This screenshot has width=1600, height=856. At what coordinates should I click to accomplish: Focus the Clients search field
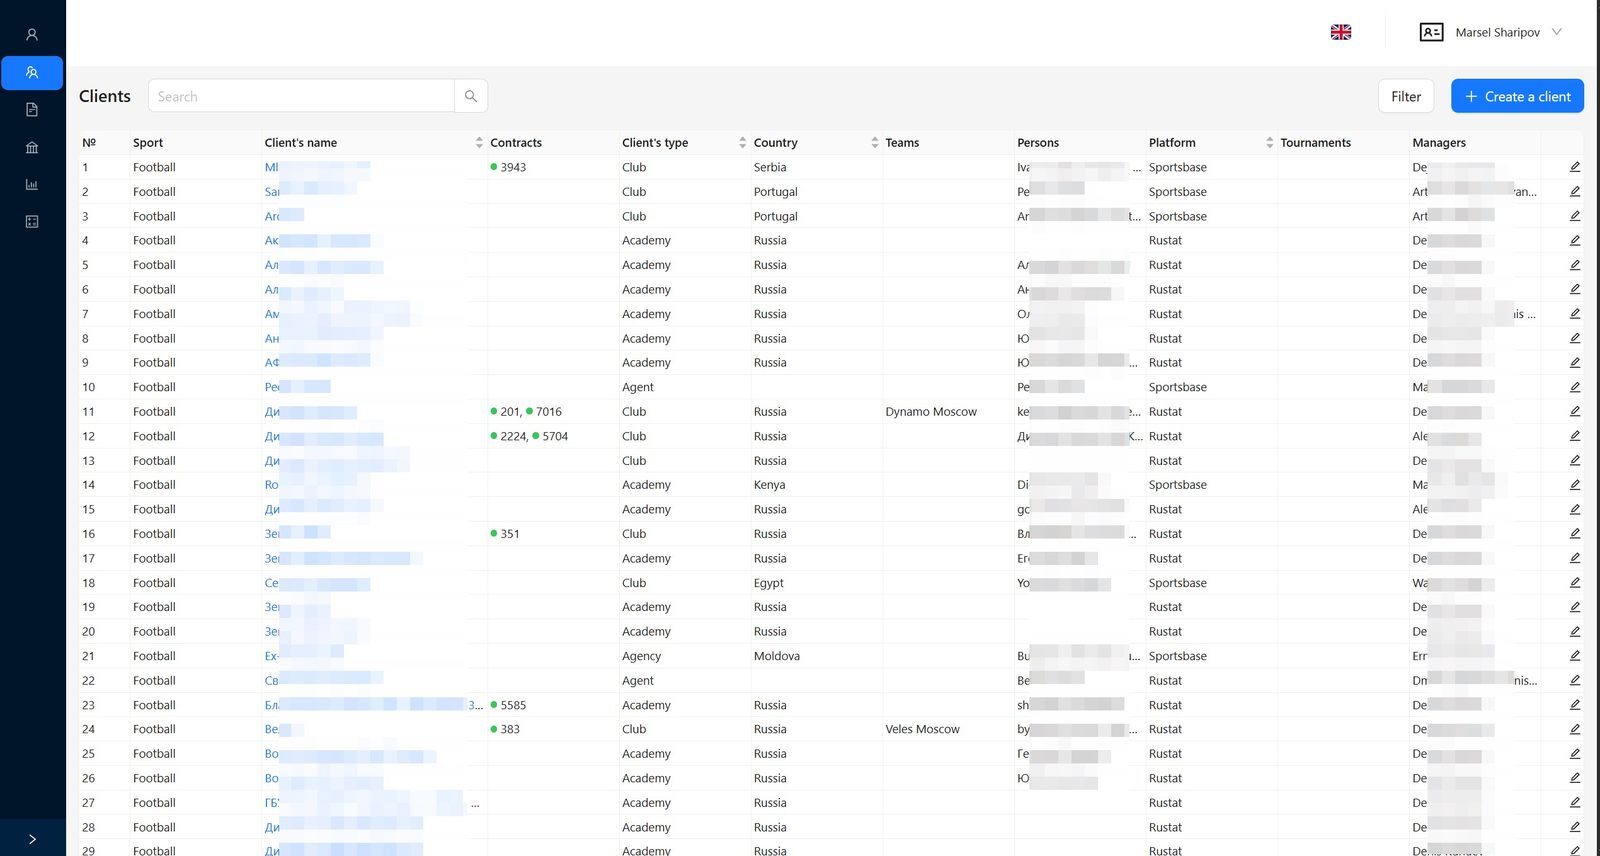(x=301, y=96)
